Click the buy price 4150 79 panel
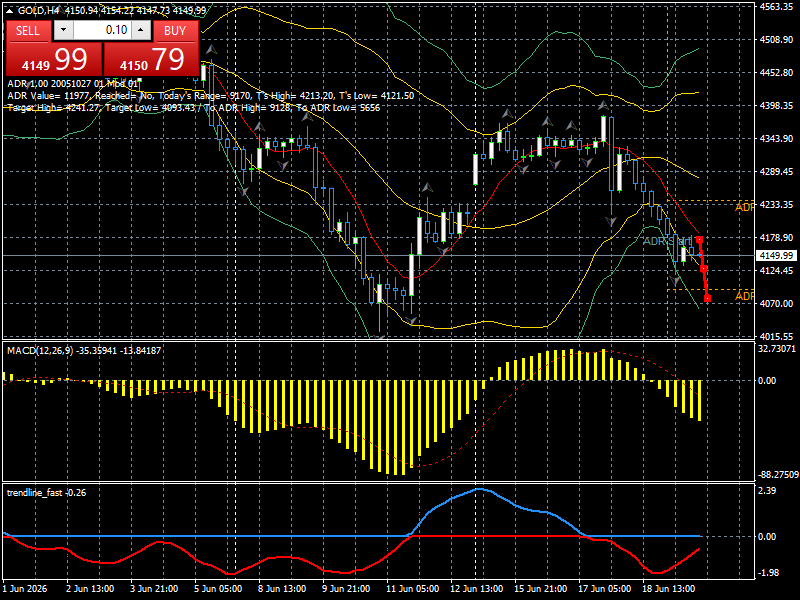 [x=151, y=59]
